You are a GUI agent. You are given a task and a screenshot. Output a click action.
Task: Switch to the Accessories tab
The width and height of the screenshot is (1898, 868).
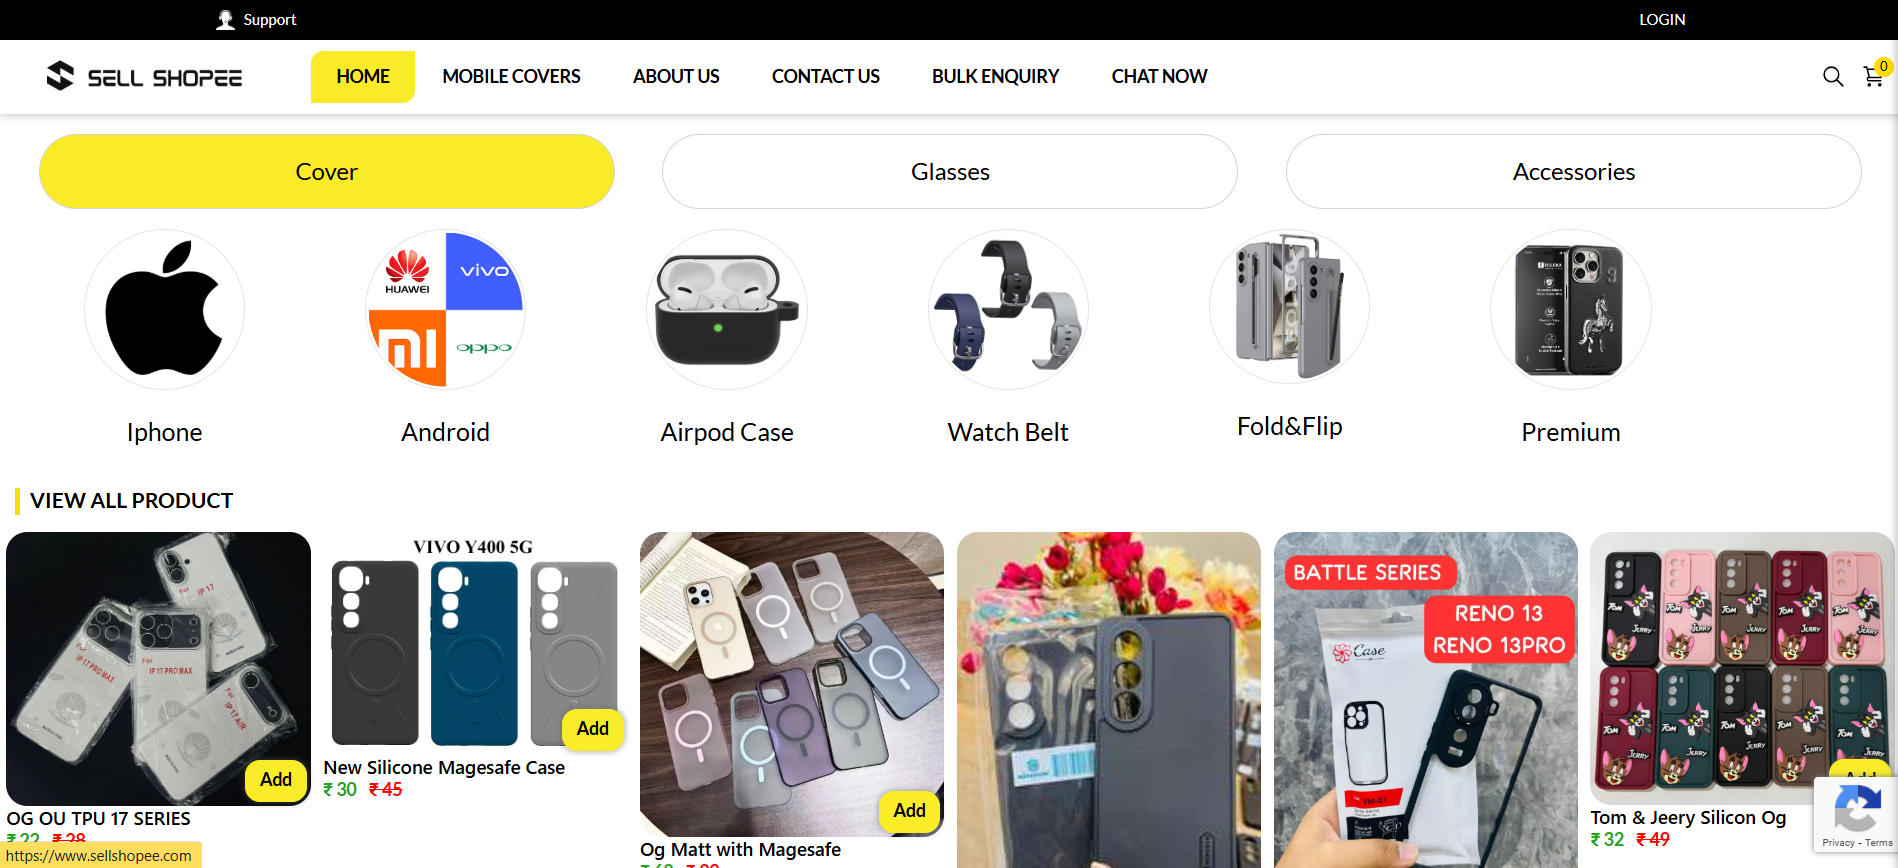click(1574, 172)
